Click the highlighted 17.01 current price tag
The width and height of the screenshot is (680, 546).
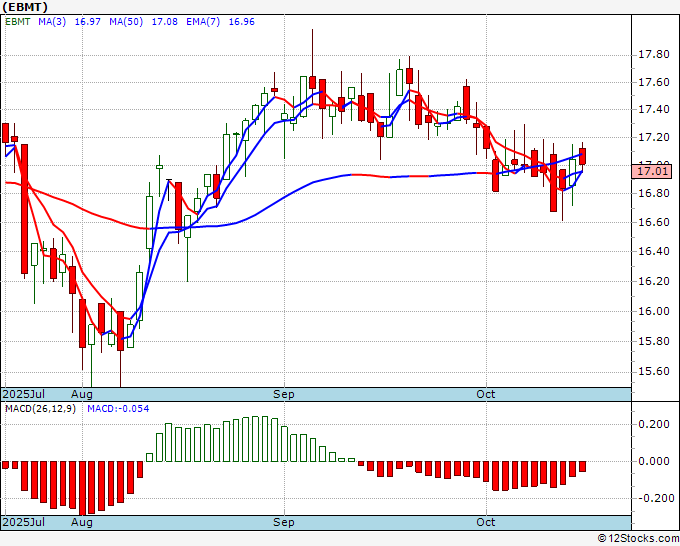pyautogui.click(x=652, y=171)
